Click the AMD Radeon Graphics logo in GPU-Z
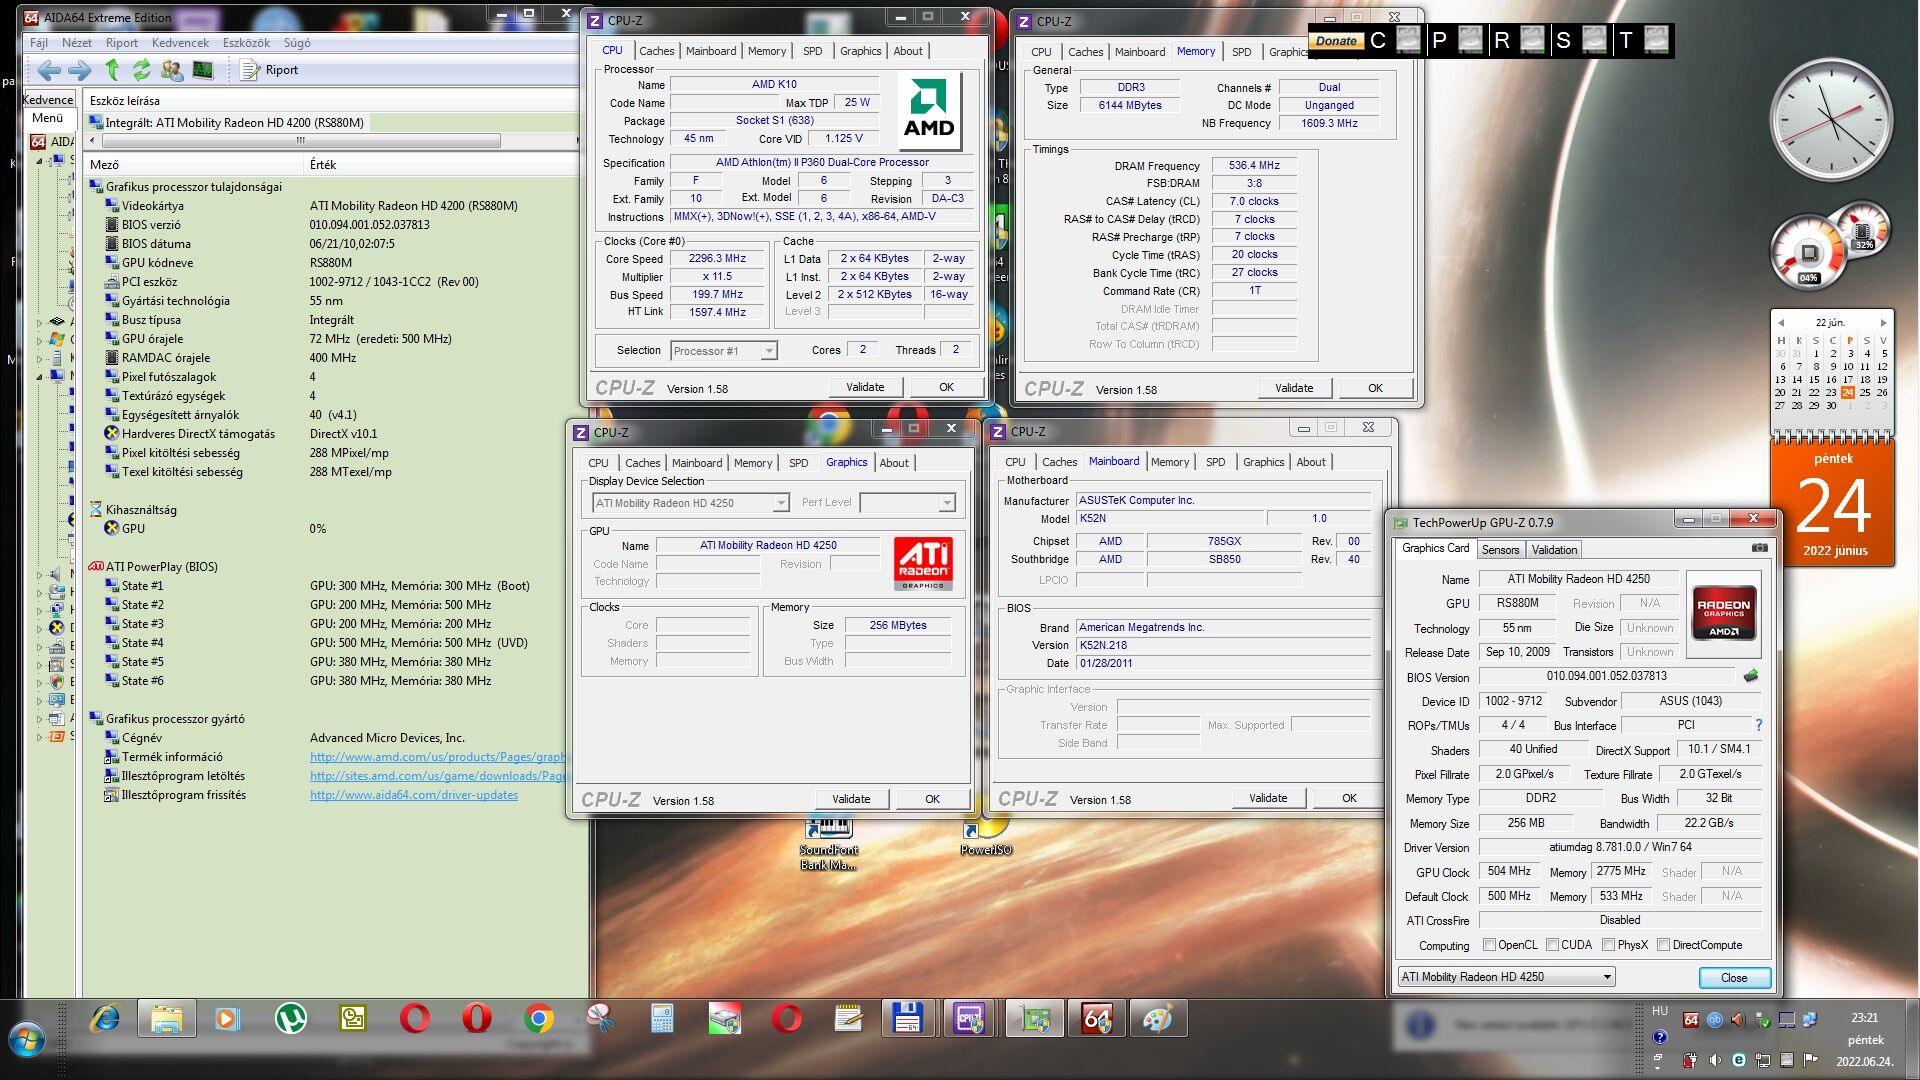 pyautogui.click(x=1723, y=612)
